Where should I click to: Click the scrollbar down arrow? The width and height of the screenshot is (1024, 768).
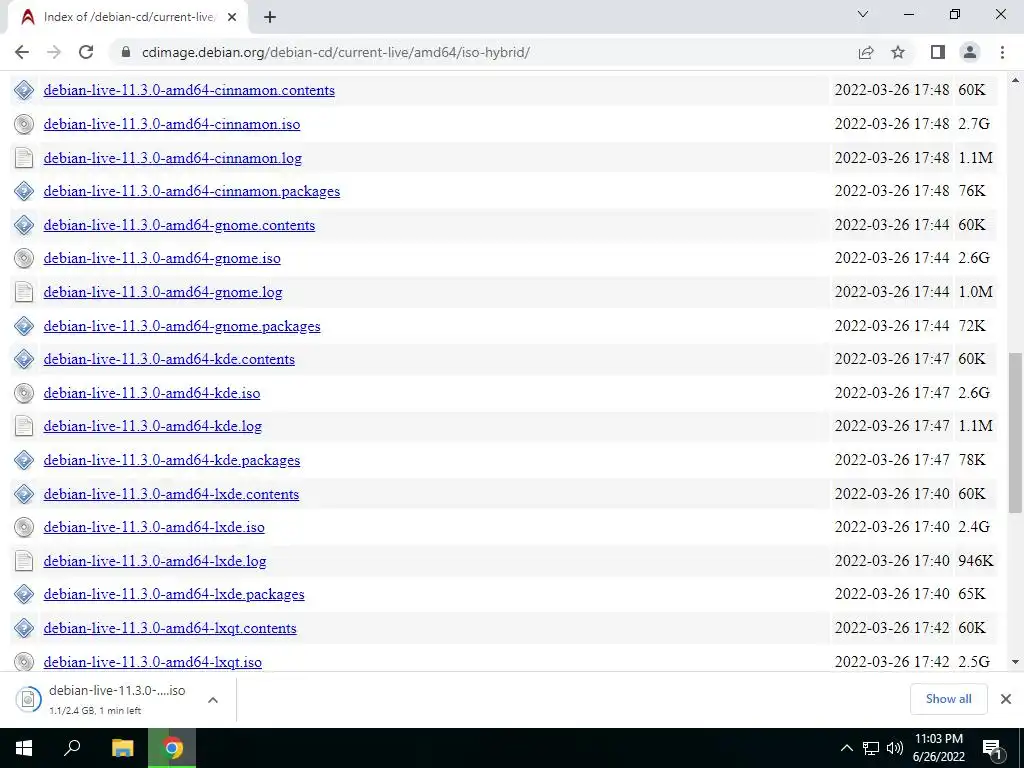coord(1016,662)
